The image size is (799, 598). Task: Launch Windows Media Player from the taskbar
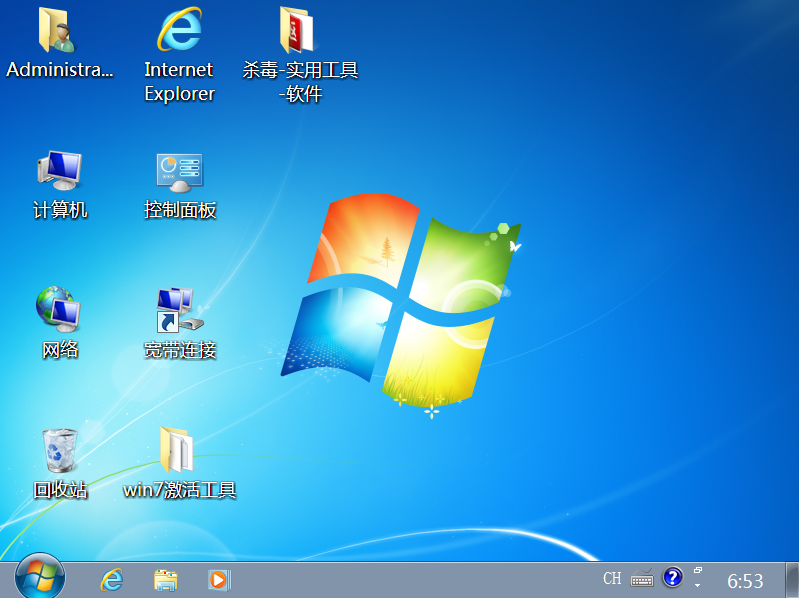pyautogui.click(x=219, y=579)
